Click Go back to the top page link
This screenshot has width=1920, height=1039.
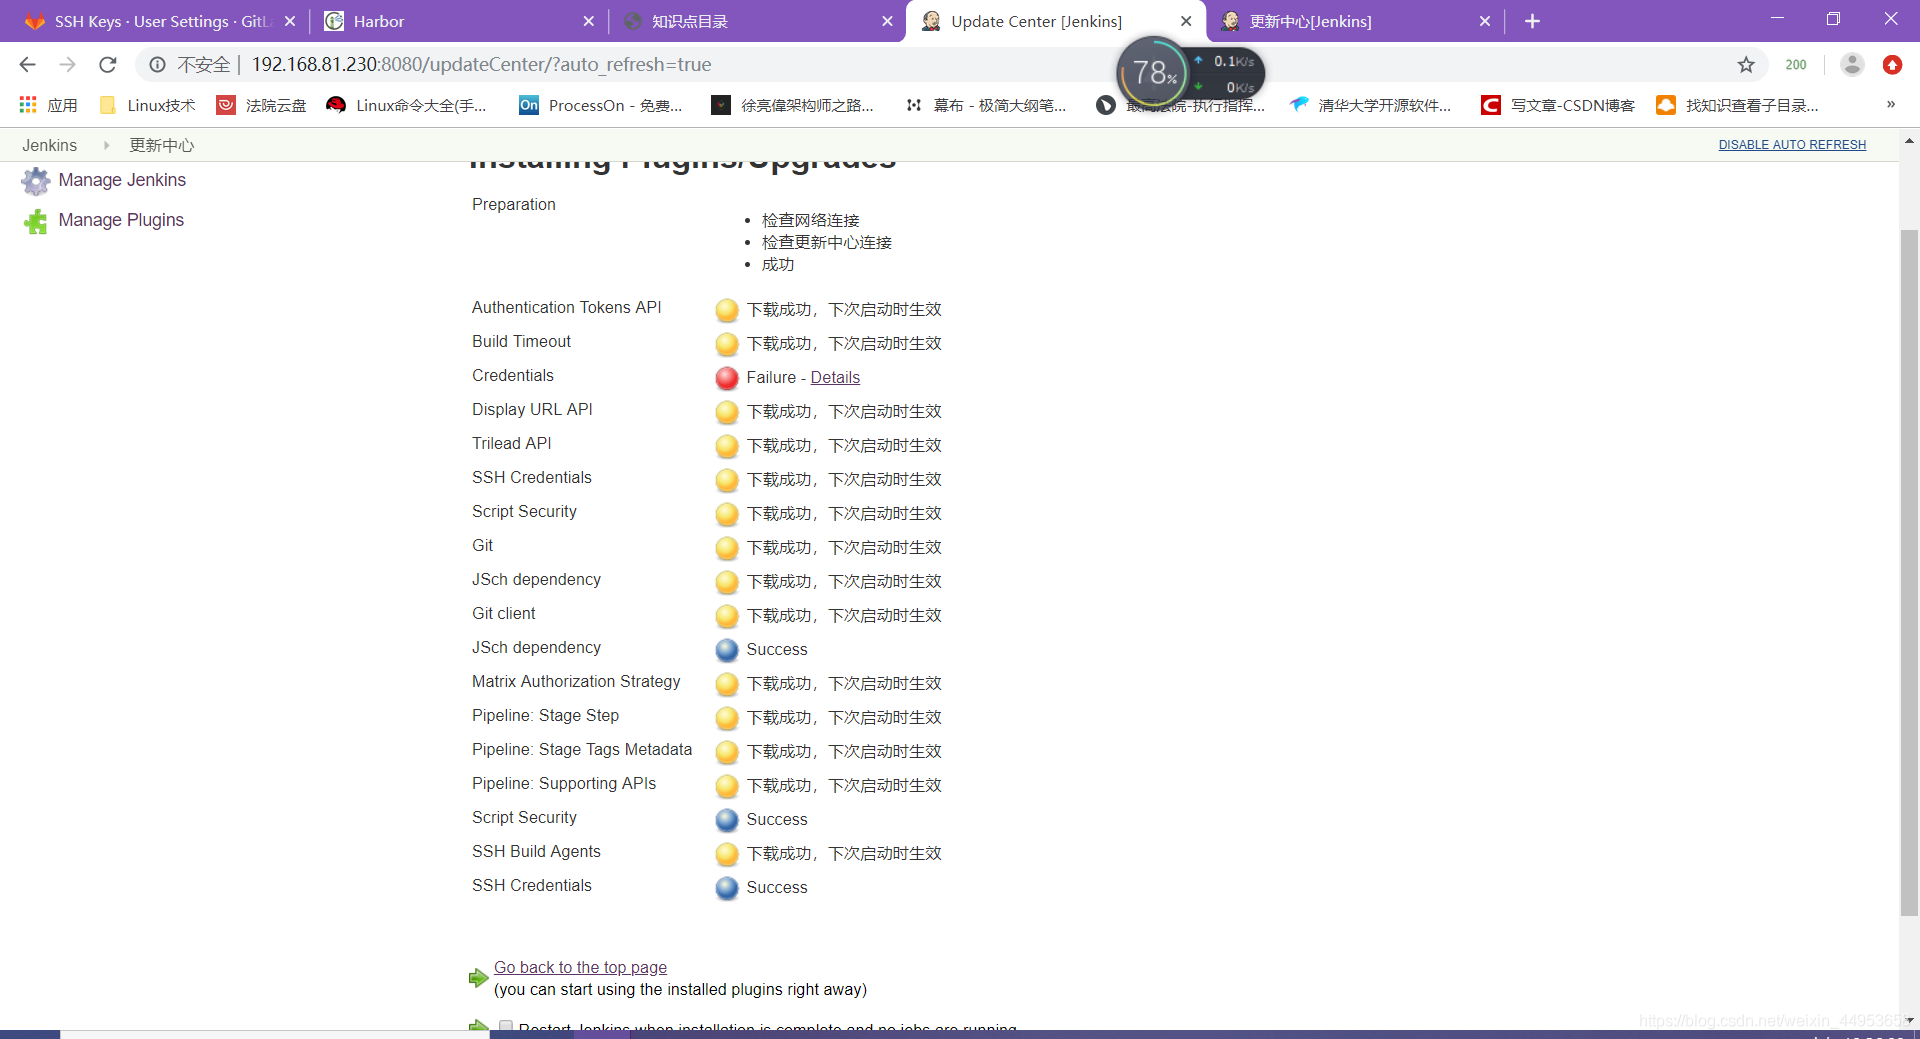[x=580, y=968]
